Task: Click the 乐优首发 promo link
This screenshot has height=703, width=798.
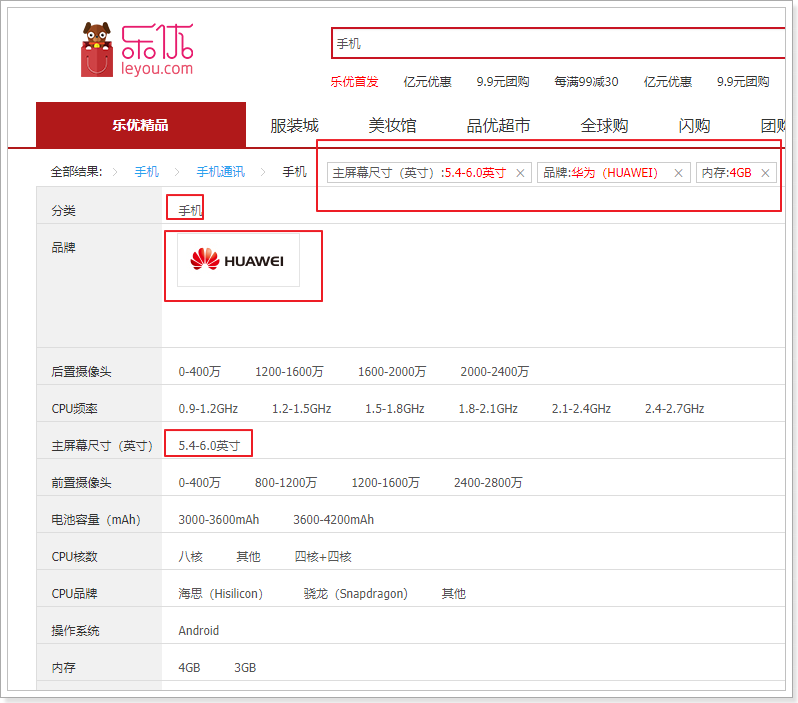Action: [x=354, y=82]
